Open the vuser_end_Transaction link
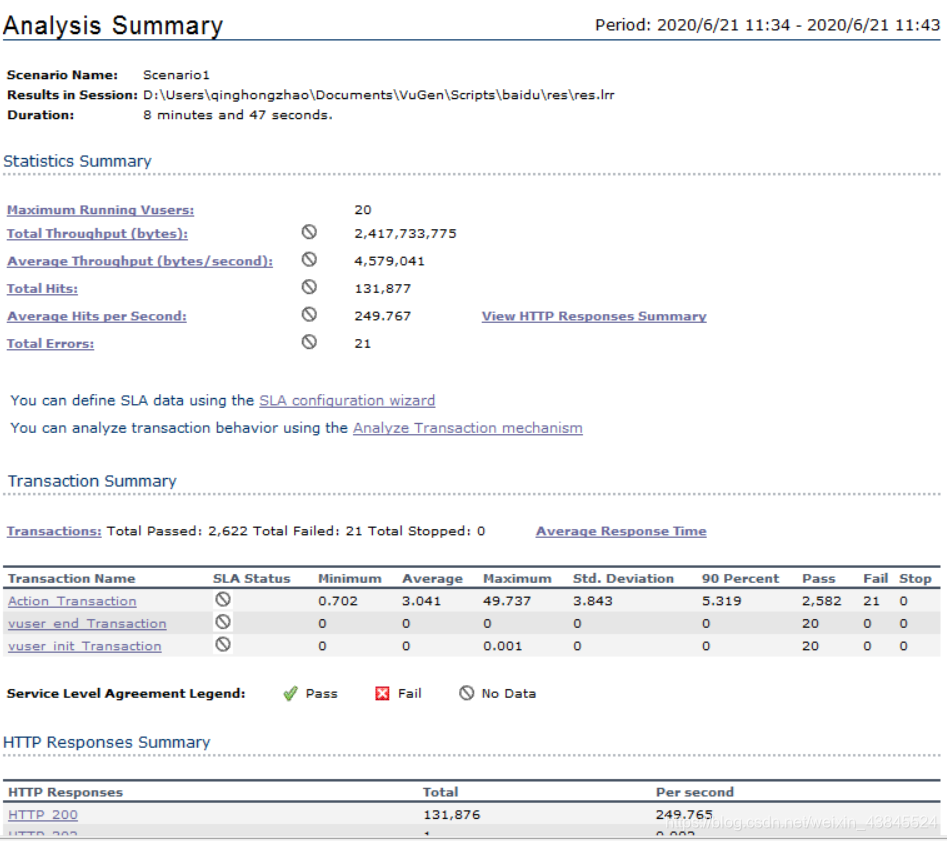 coord(87,624)
